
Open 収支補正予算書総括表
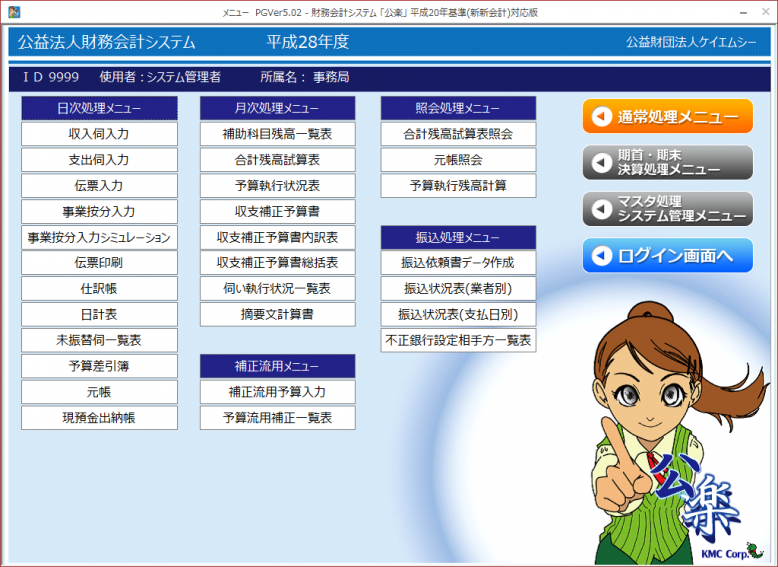[278, 263]
